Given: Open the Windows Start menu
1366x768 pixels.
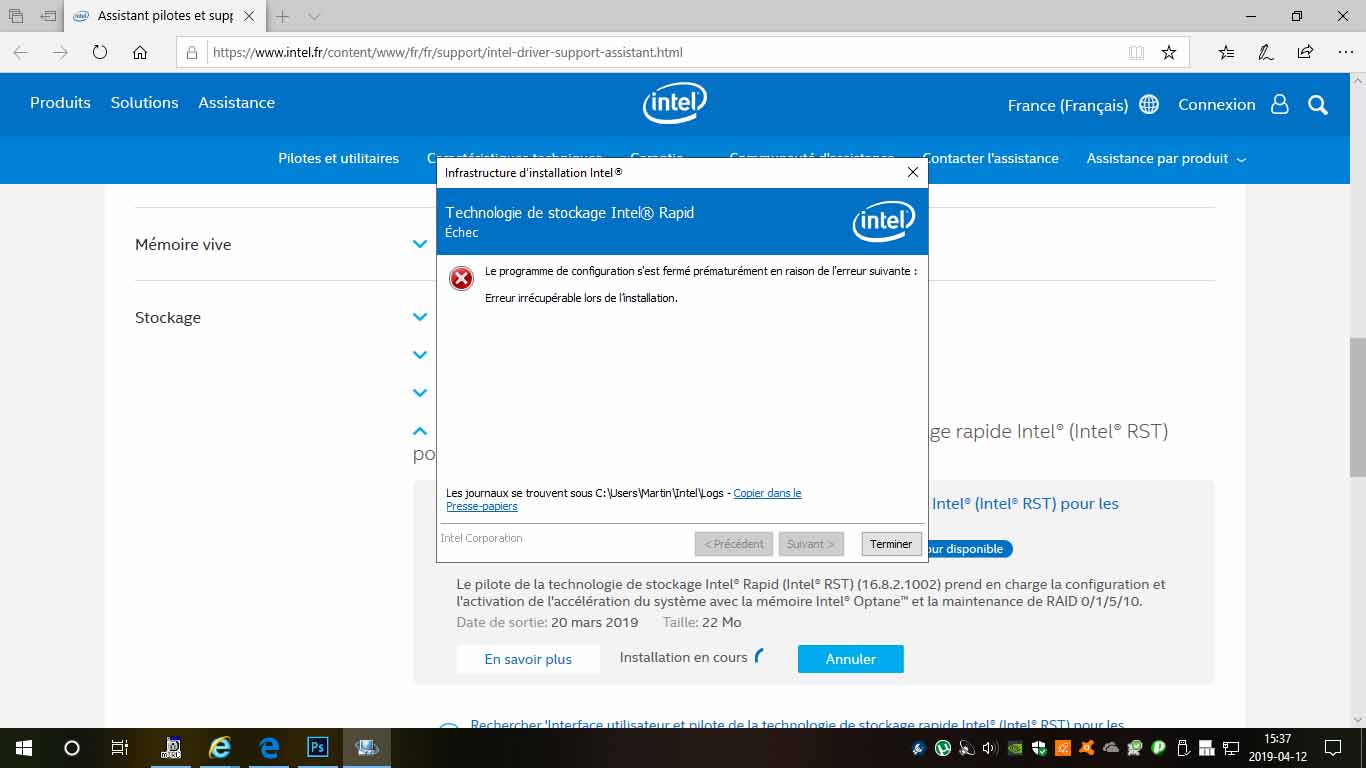Looking at the screenshot, I should click(24, 747).
